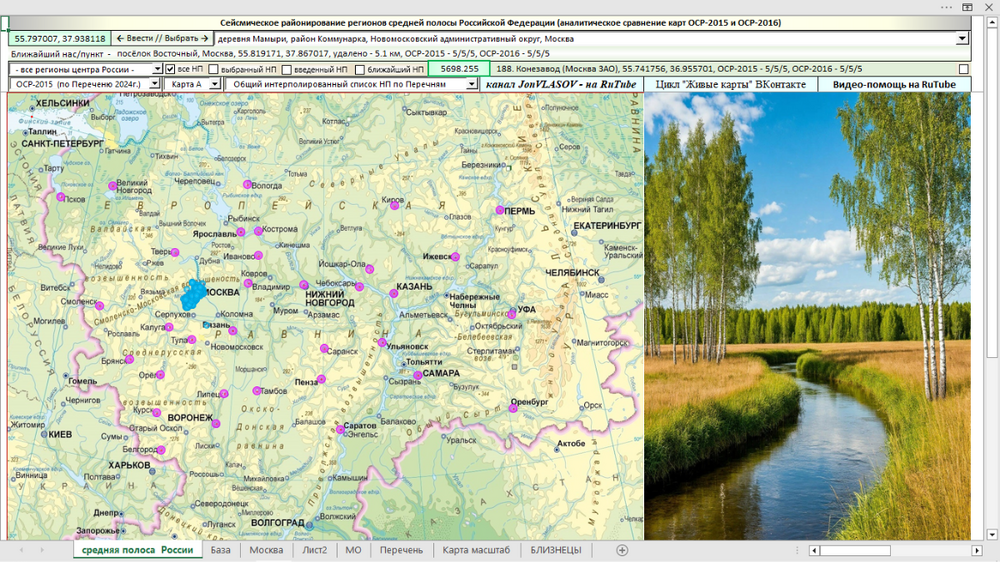Switch to the 'Карта масштаб' sheet tab
1000x562 pixels.
pos(476,550)
